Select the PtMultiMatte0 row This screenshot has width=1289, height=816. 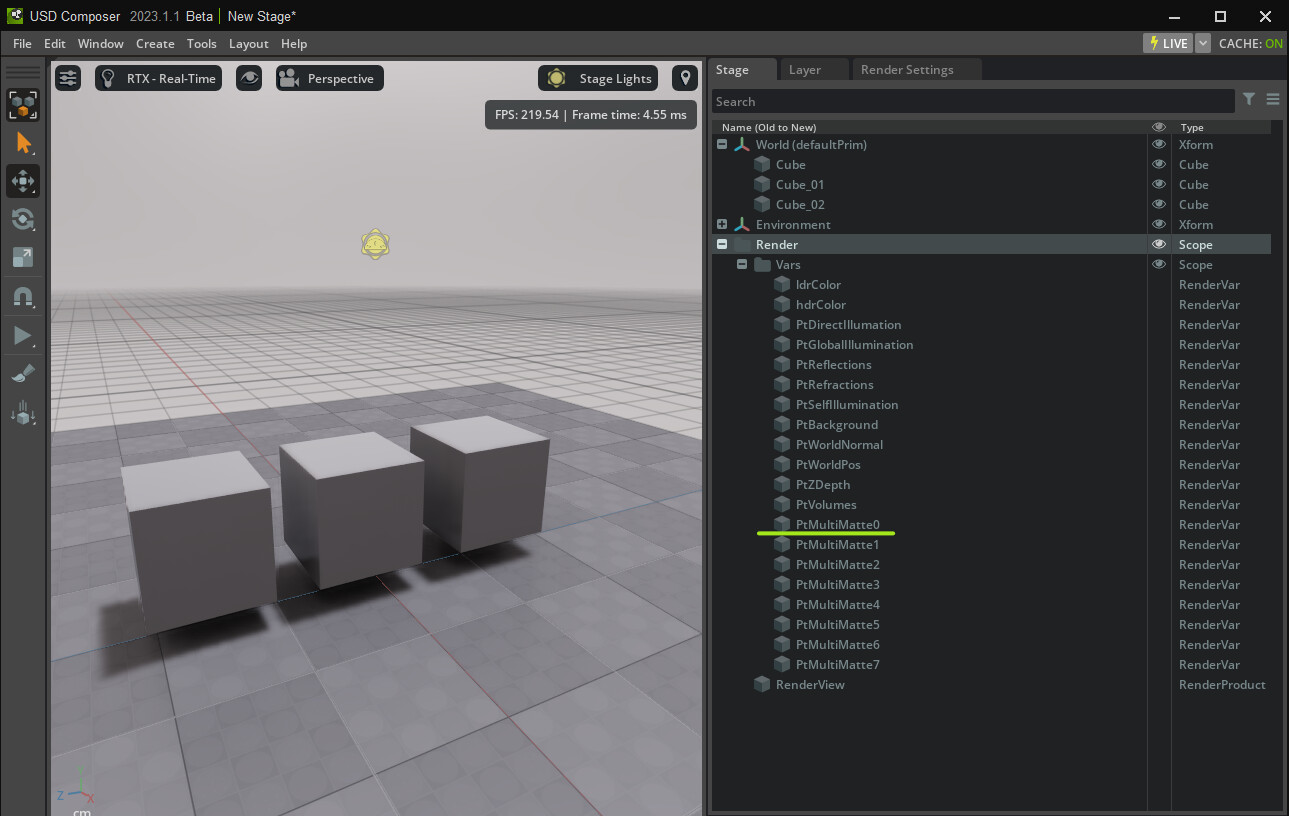point(991,524)
